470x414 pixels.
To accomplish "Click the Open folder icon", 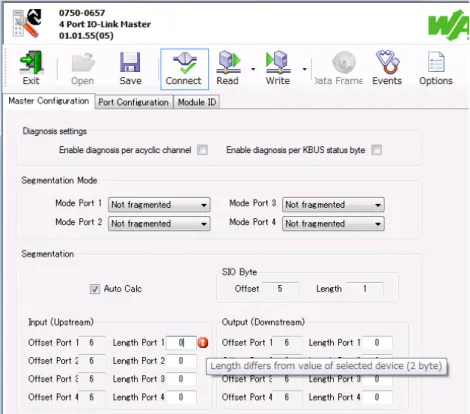I will click(83, 62).
